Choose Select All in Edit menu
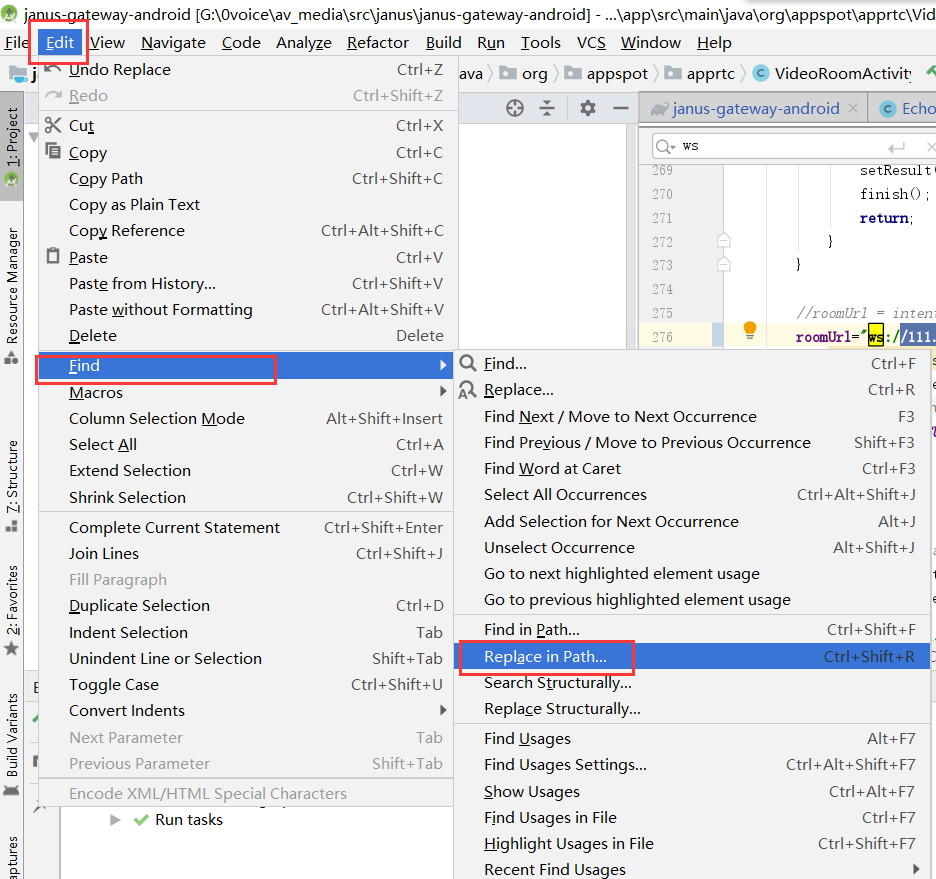936x879 pixels. point(246,445)
